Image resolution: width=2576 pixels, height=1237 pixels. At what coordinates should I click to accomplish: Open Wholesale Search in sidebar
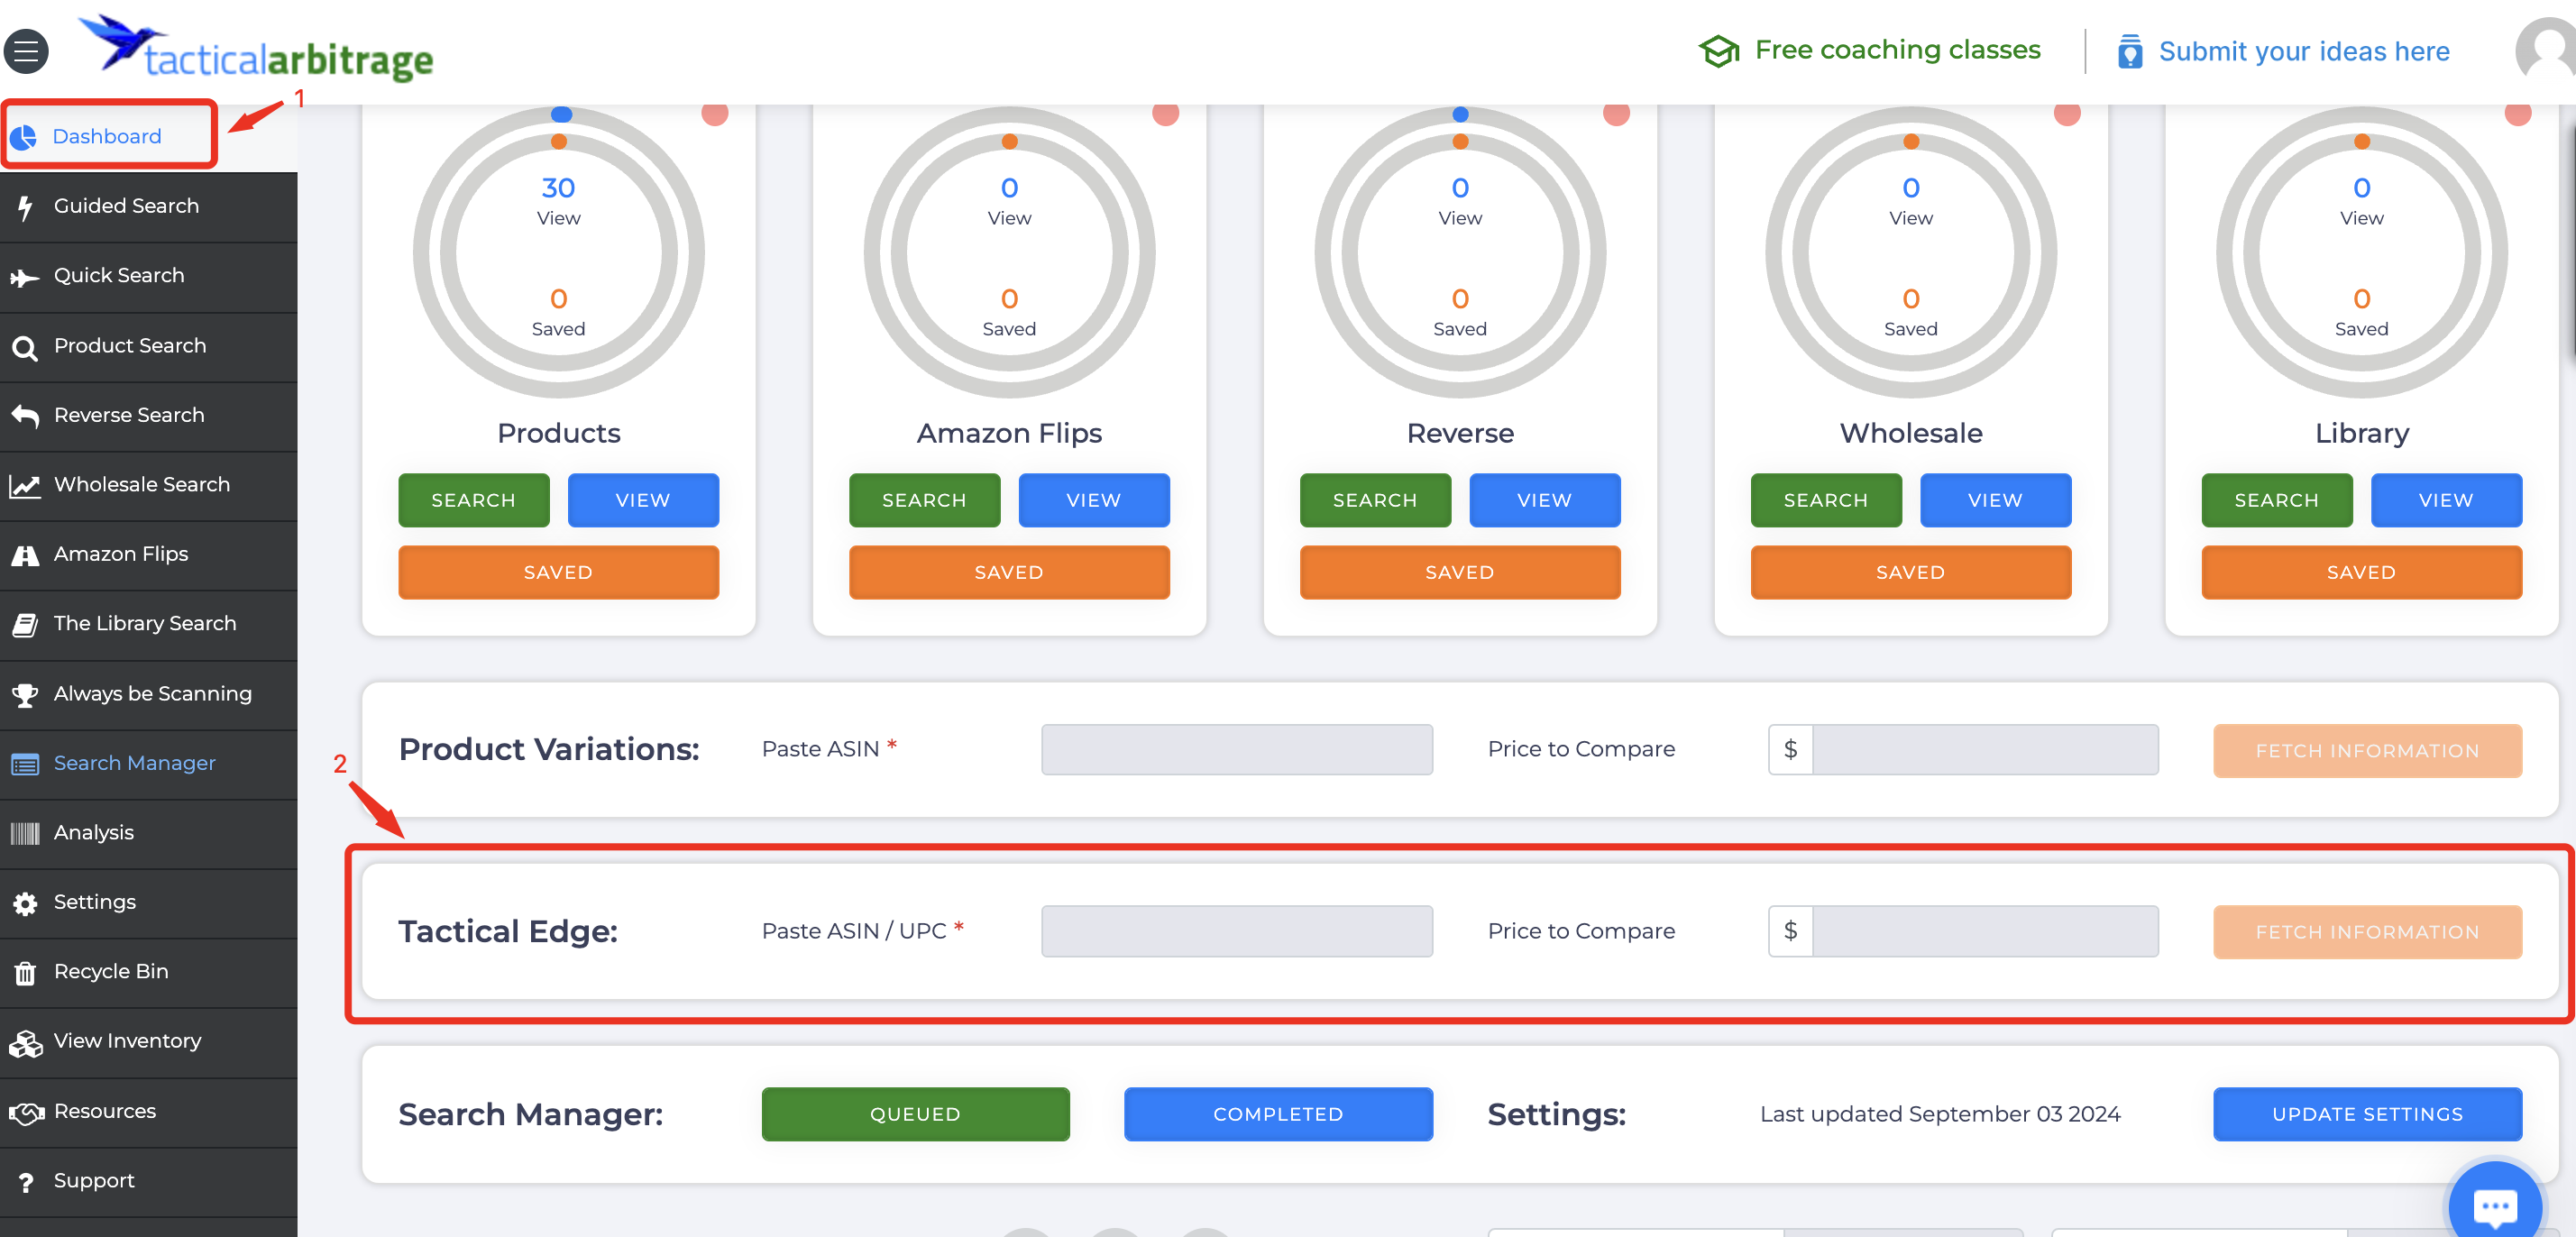(149, 486)
